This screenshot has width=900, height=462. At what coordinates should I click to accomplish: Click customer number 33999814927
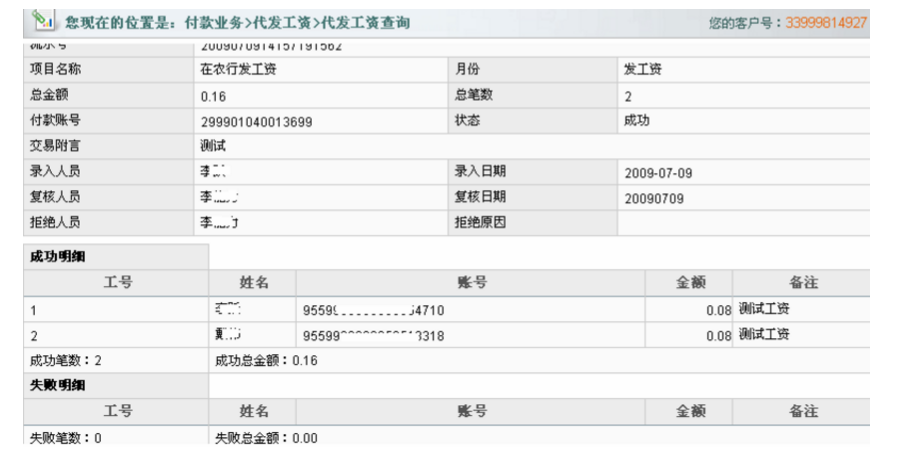click(x=825, y=22)
